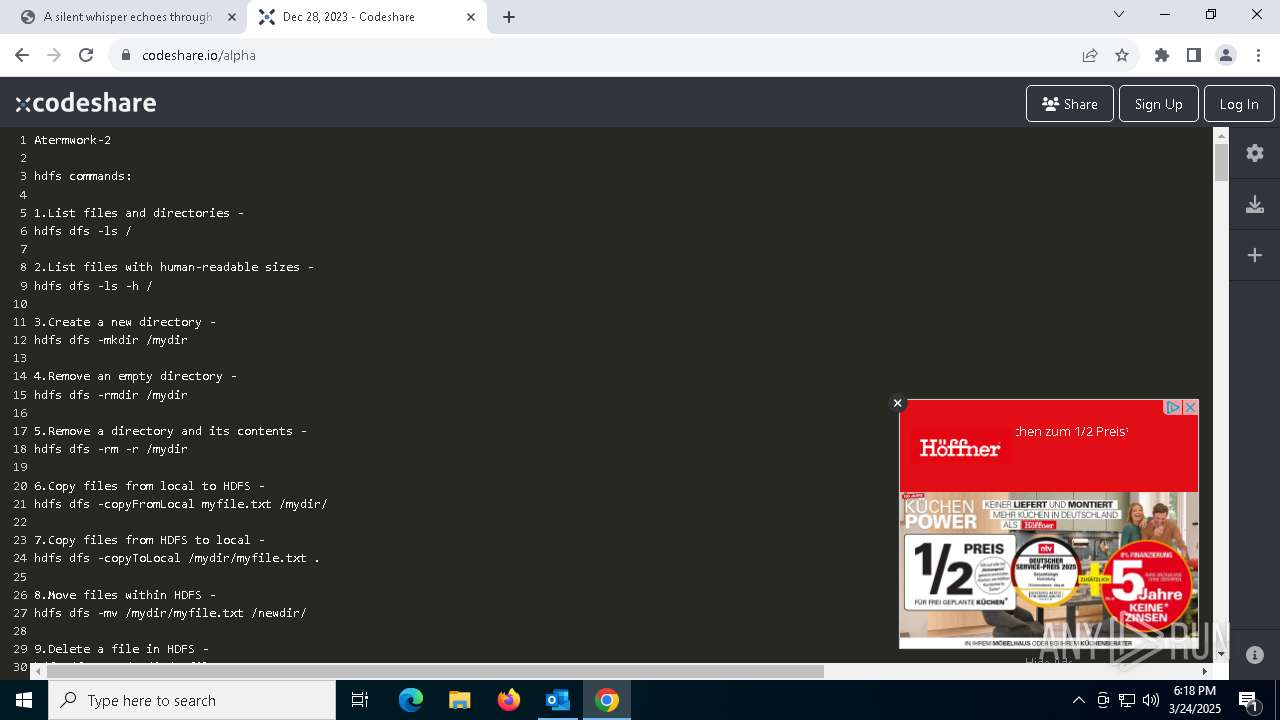1280x720 pixels.
Task: Close the Codeshare tab
Action: pos(471,17)
